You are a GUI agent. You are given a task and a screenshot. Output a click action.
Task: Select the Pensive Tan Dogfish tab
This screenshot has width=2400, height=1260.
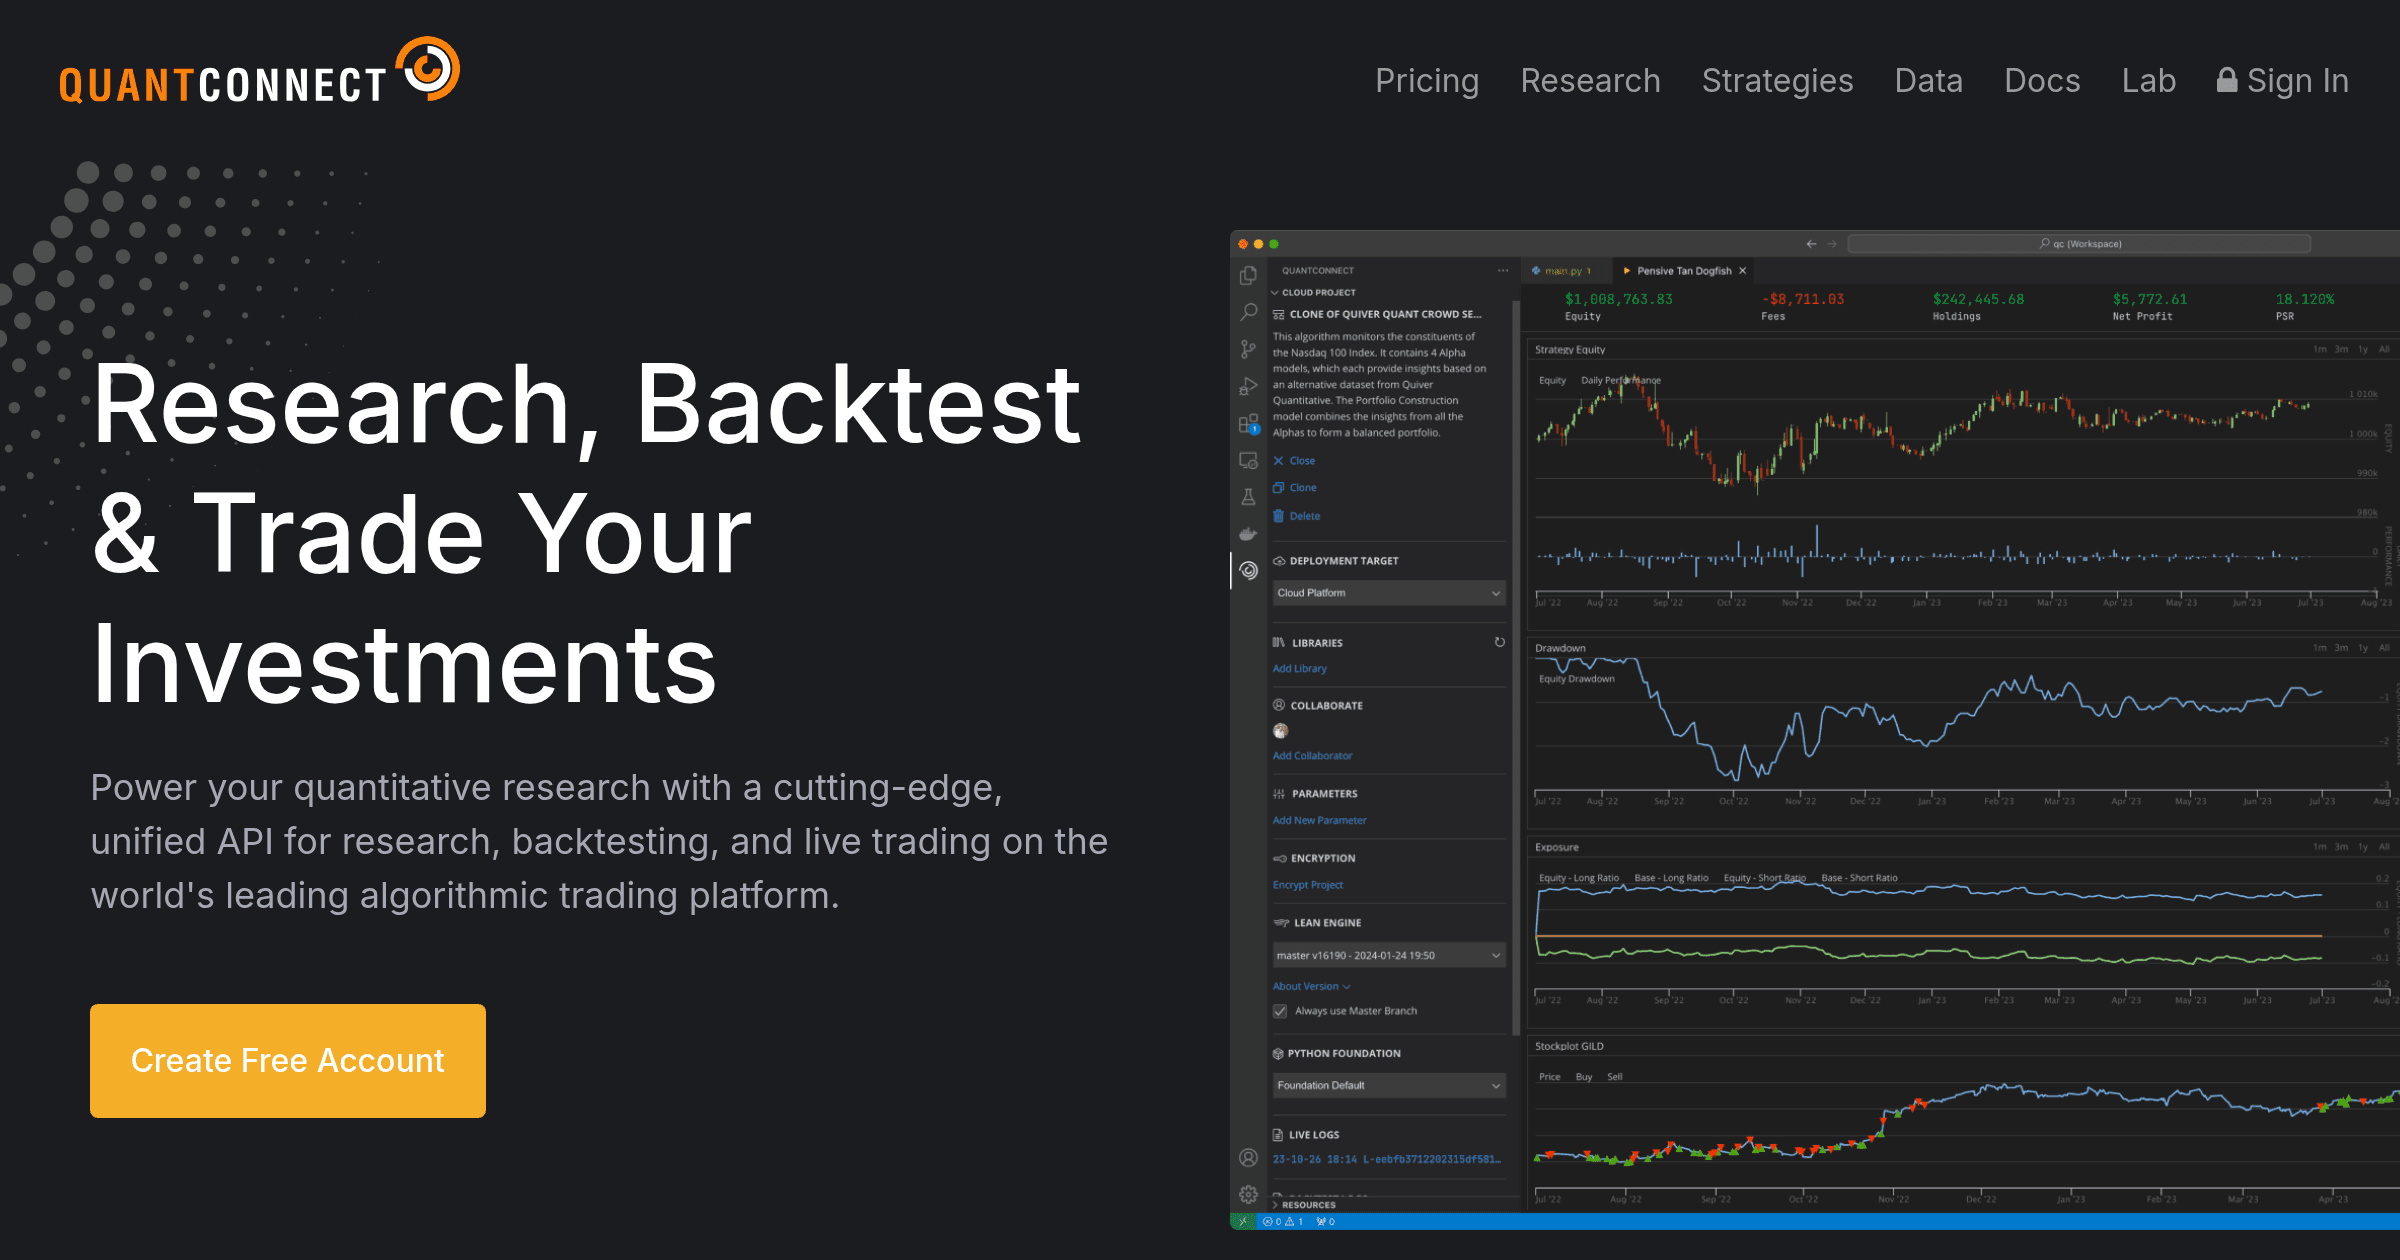1683,271
